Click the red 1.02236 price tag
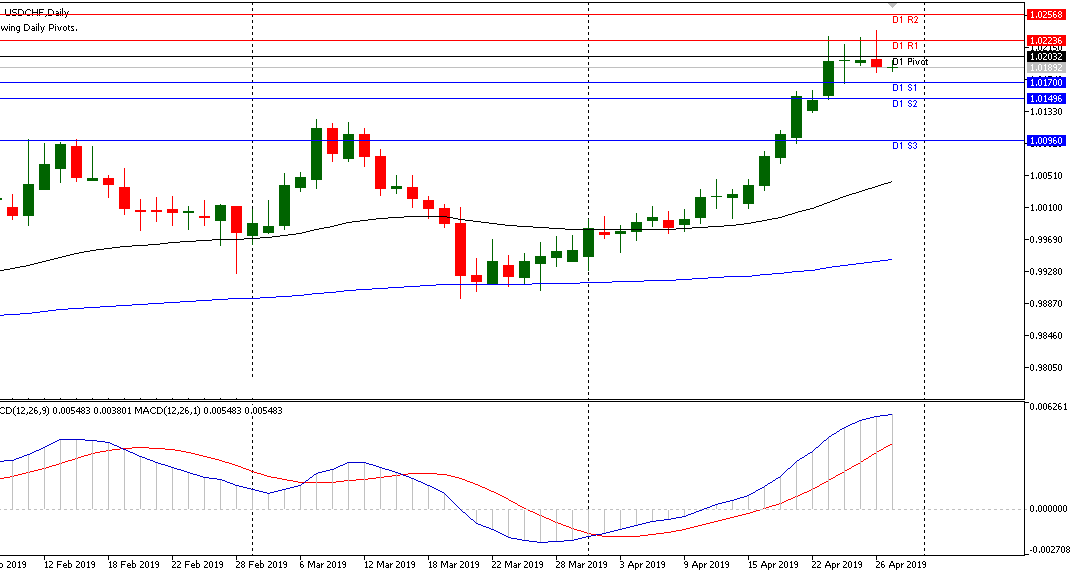The image size is (1075, 575). [1047, 41]
